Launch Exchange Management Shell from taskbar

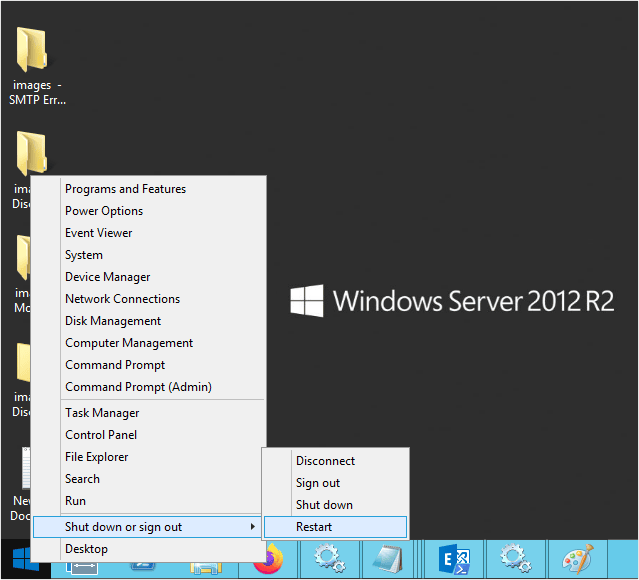454,558
